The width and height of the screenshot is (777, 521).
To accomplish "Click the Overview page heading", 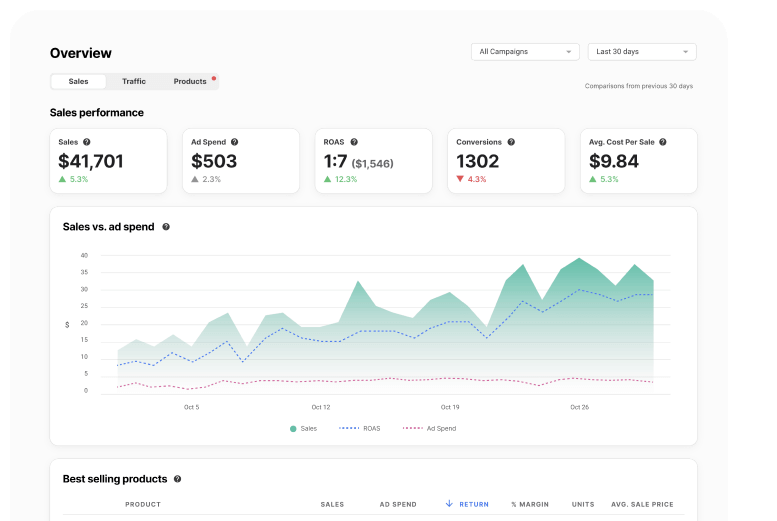I will coord(81,53).
